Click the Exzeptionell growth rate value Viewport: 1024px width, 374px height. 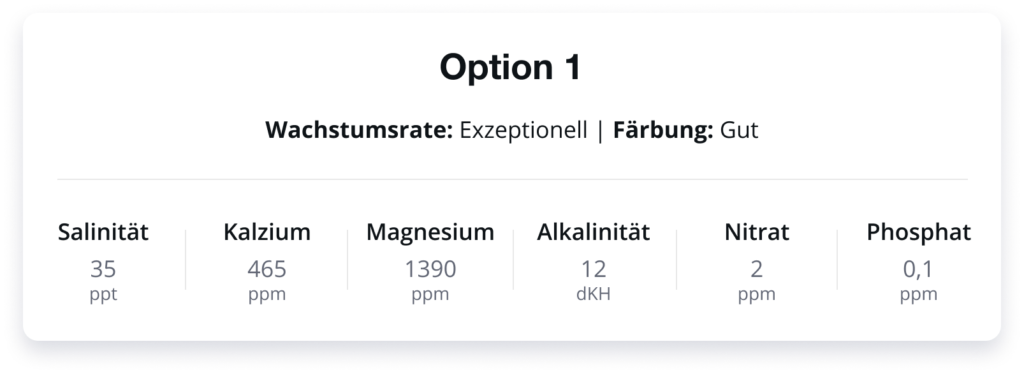pyautogui.click(x=523, y=131)
